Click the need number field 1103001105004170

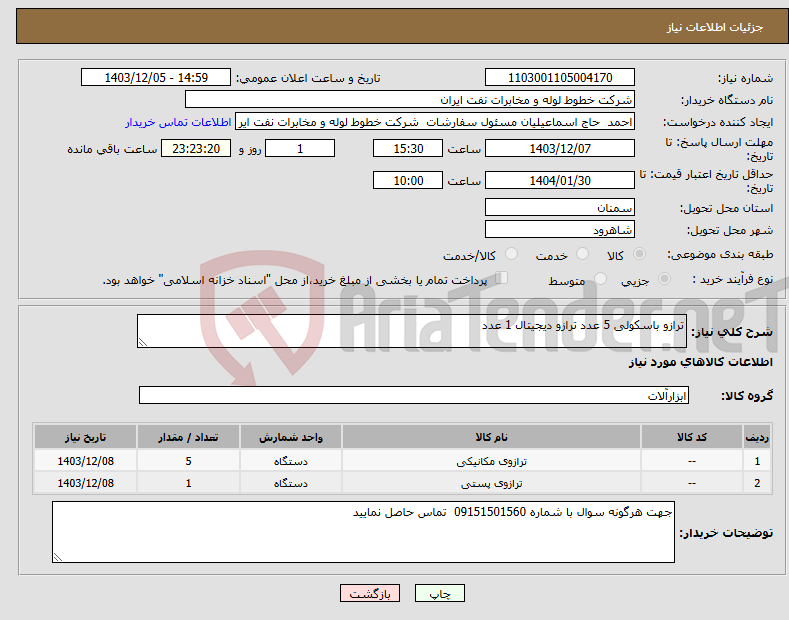click(560, 78)
